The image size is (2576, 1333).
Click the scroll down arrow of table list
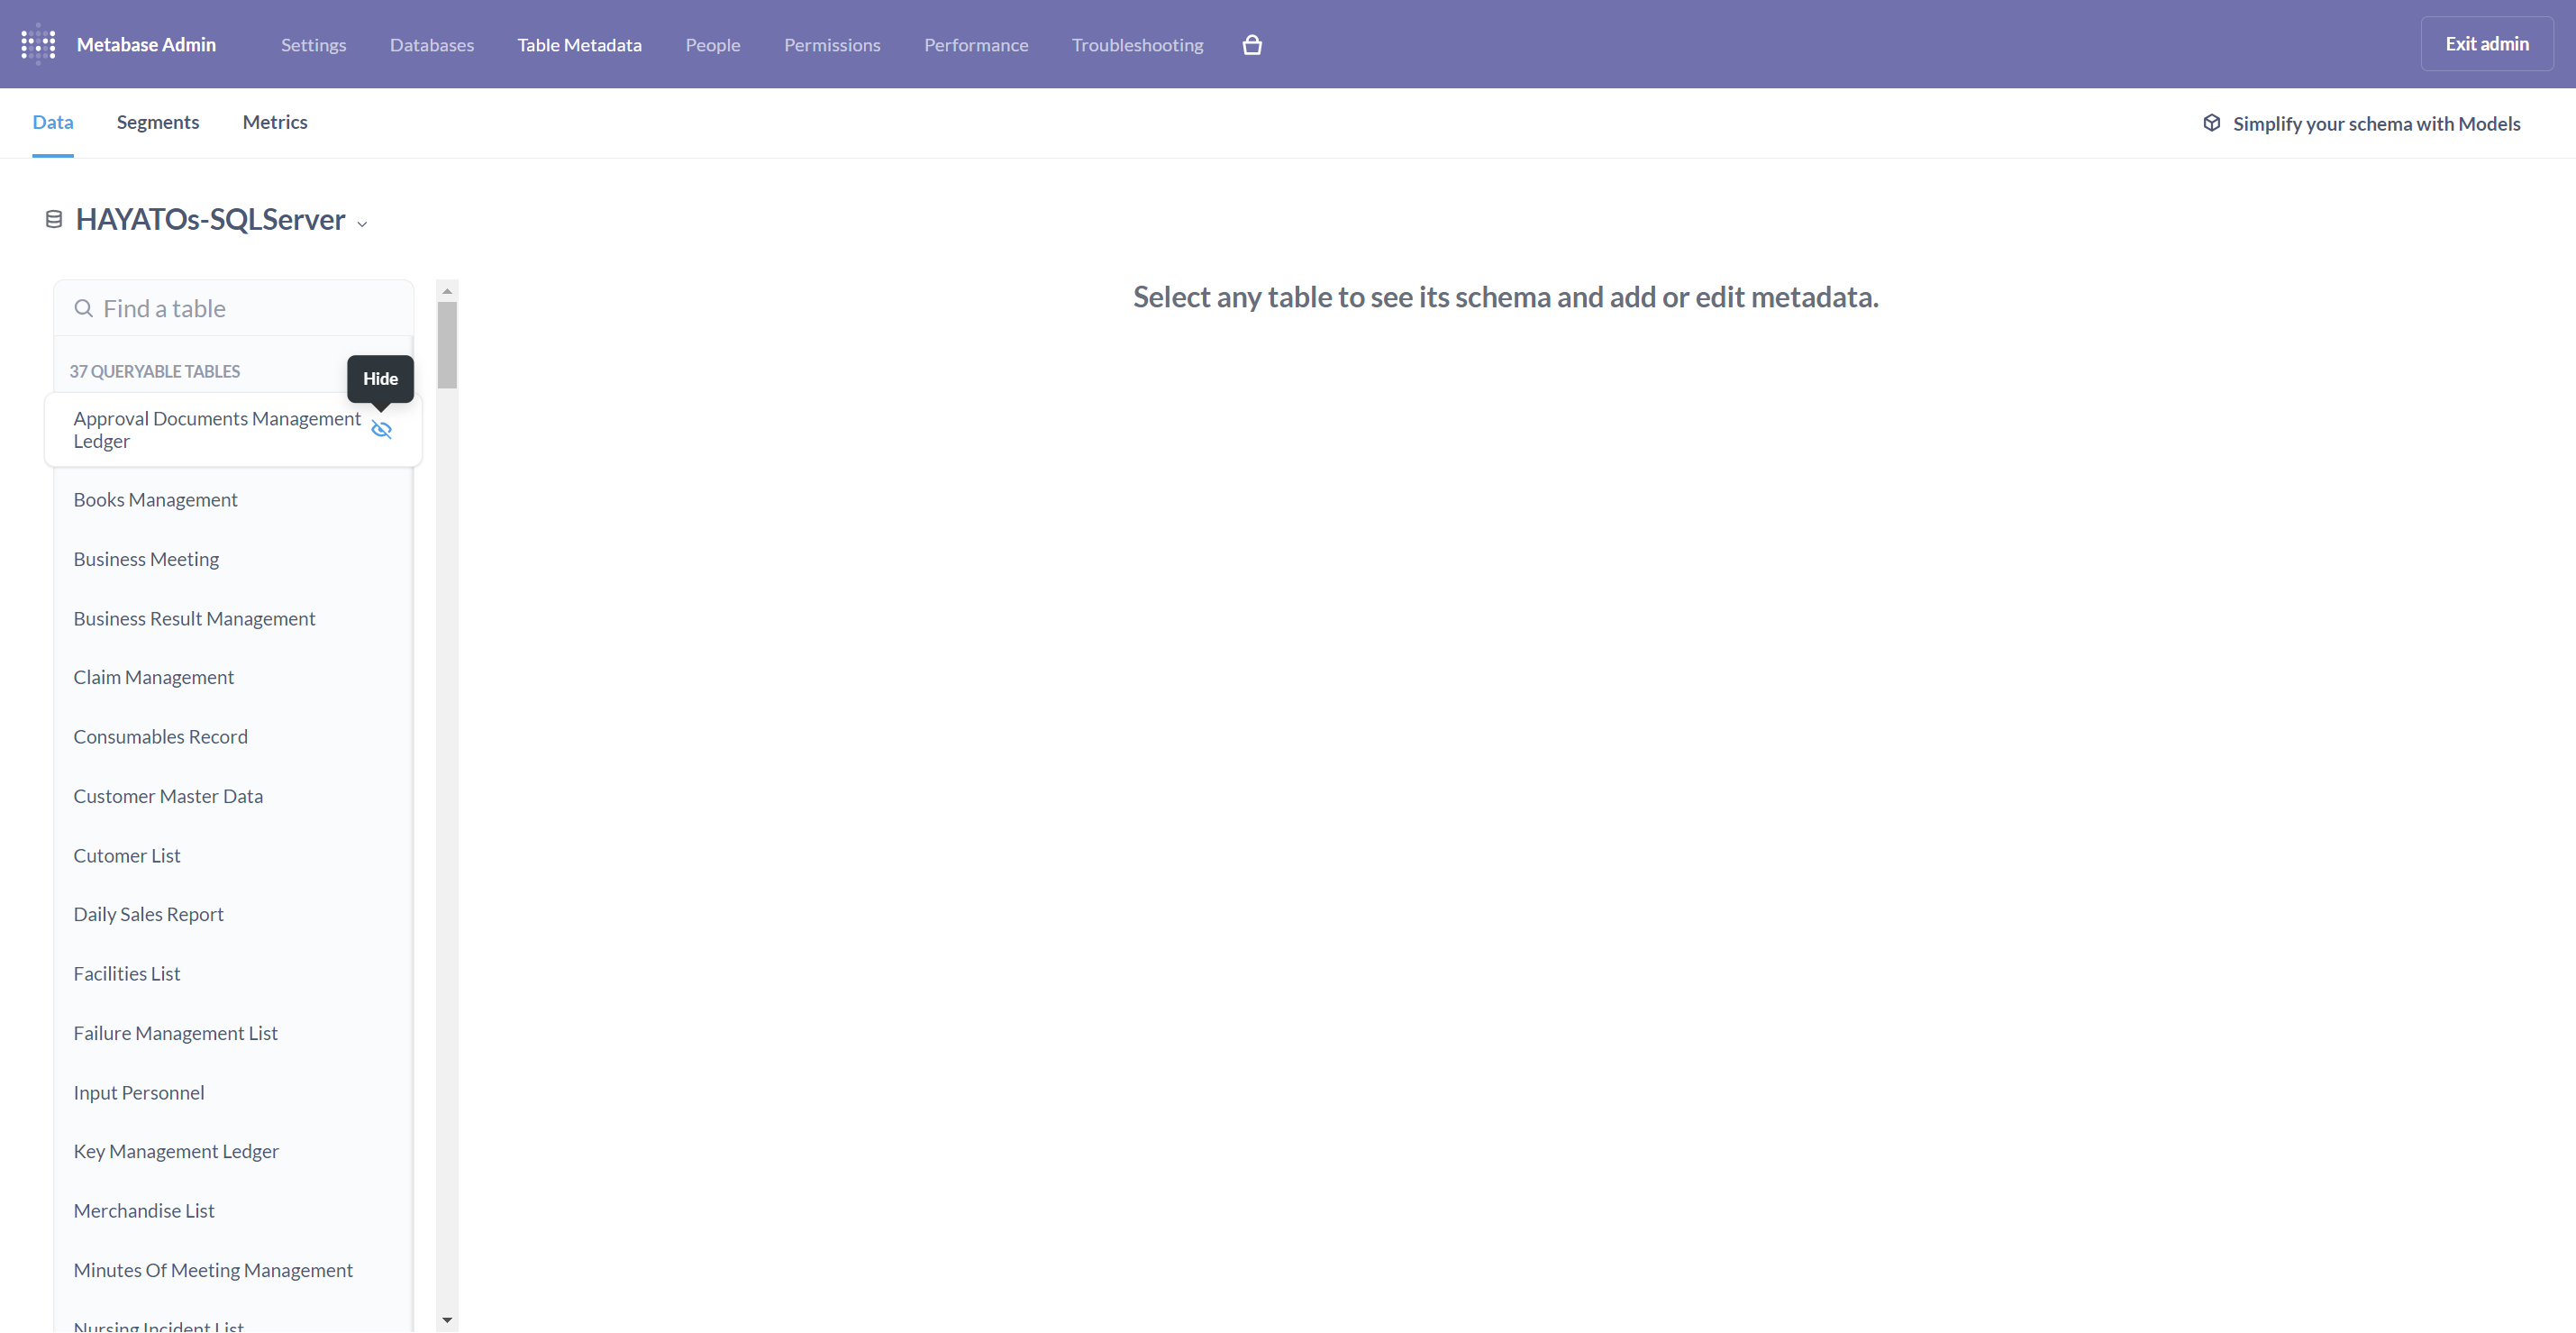click(x=447, y=1320)
